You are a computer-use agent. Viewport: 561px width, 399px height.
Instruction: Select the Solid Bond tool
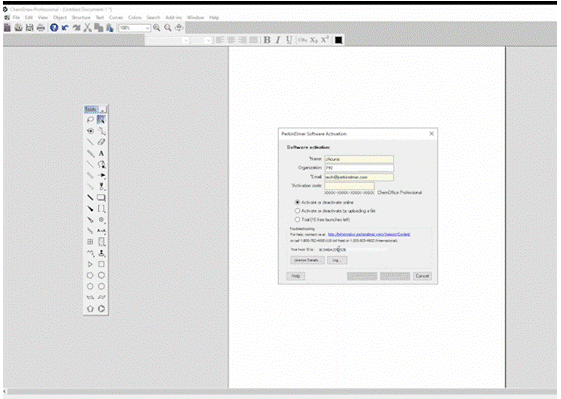(x=90, y=142)
